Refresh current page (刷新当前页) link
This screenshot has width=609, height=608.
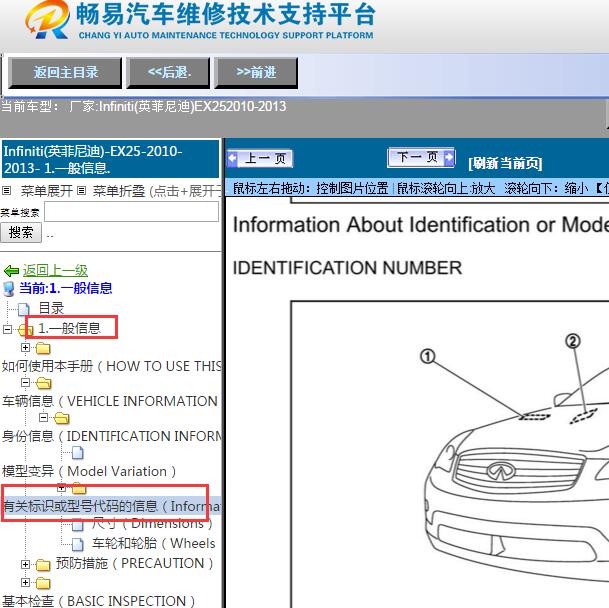505,163
